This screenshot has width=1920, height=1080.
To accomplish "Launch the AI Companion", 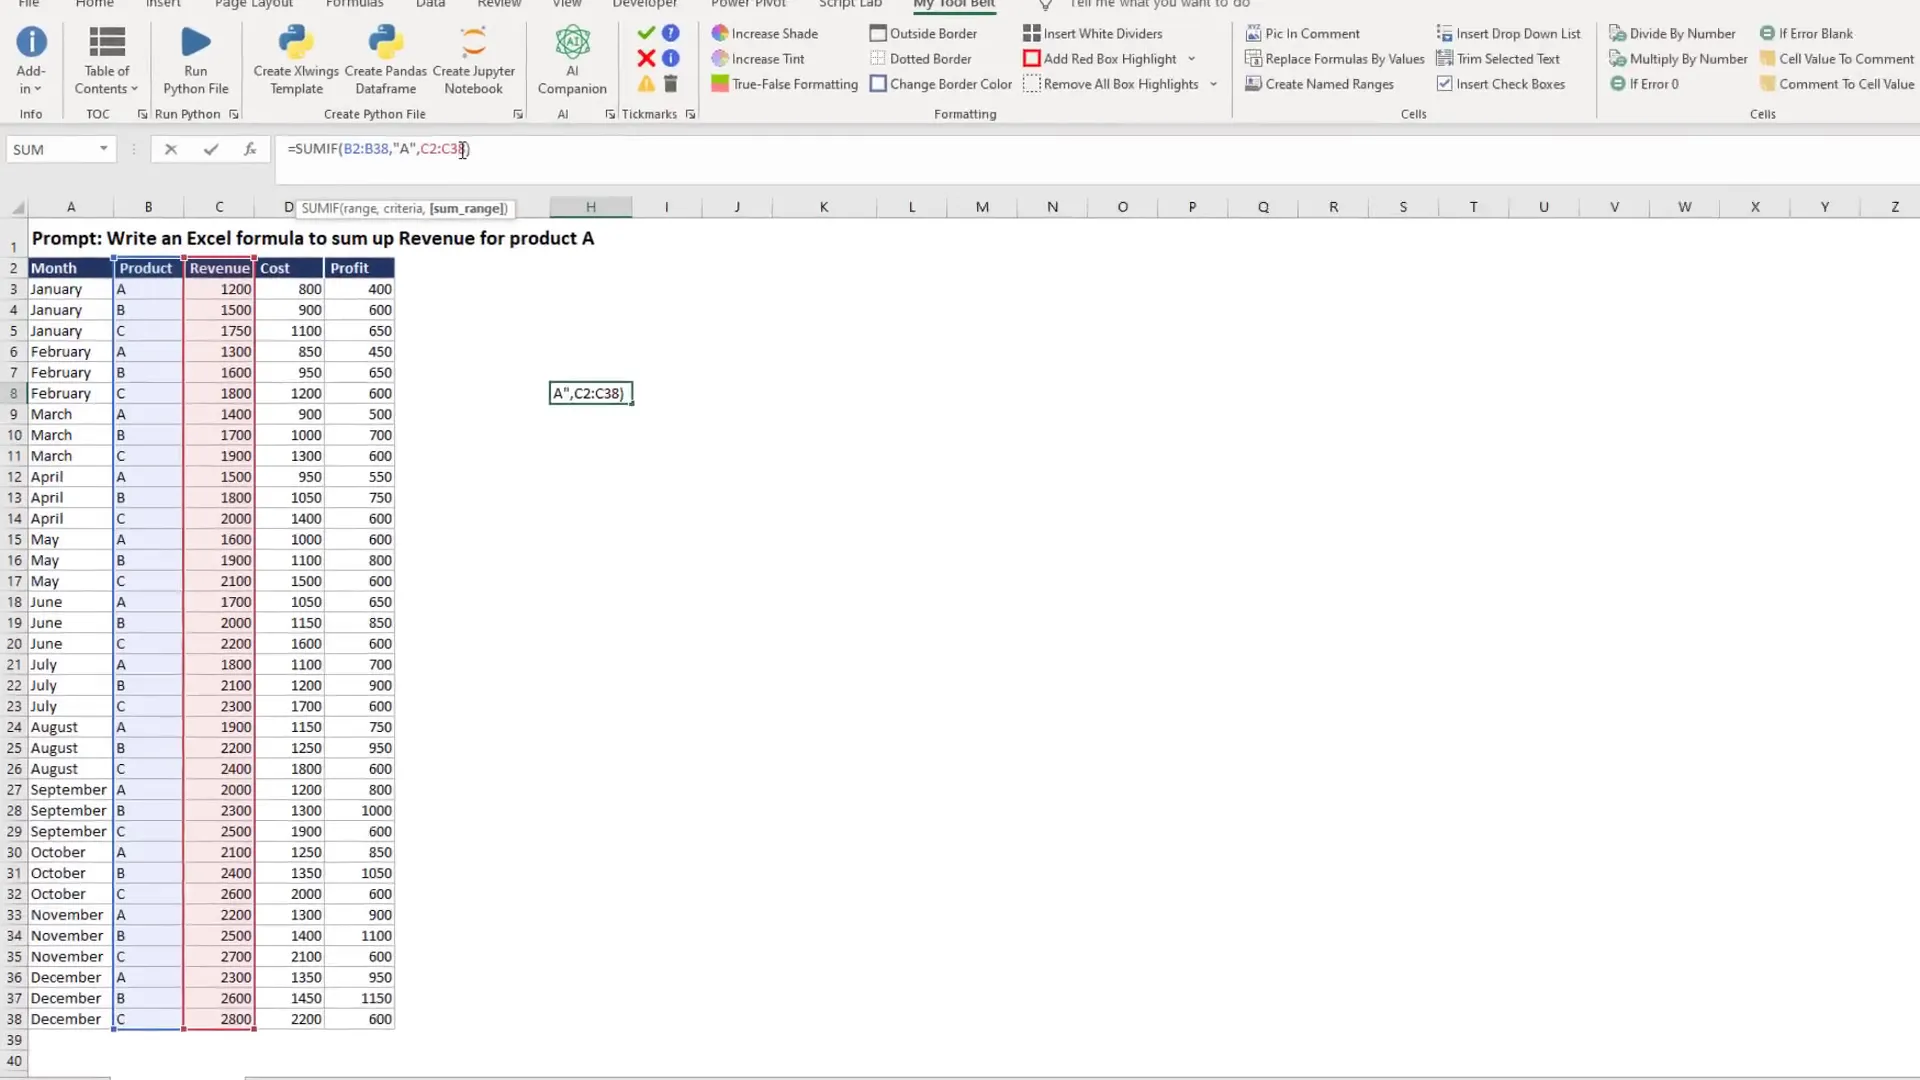I will click(571, 55).
